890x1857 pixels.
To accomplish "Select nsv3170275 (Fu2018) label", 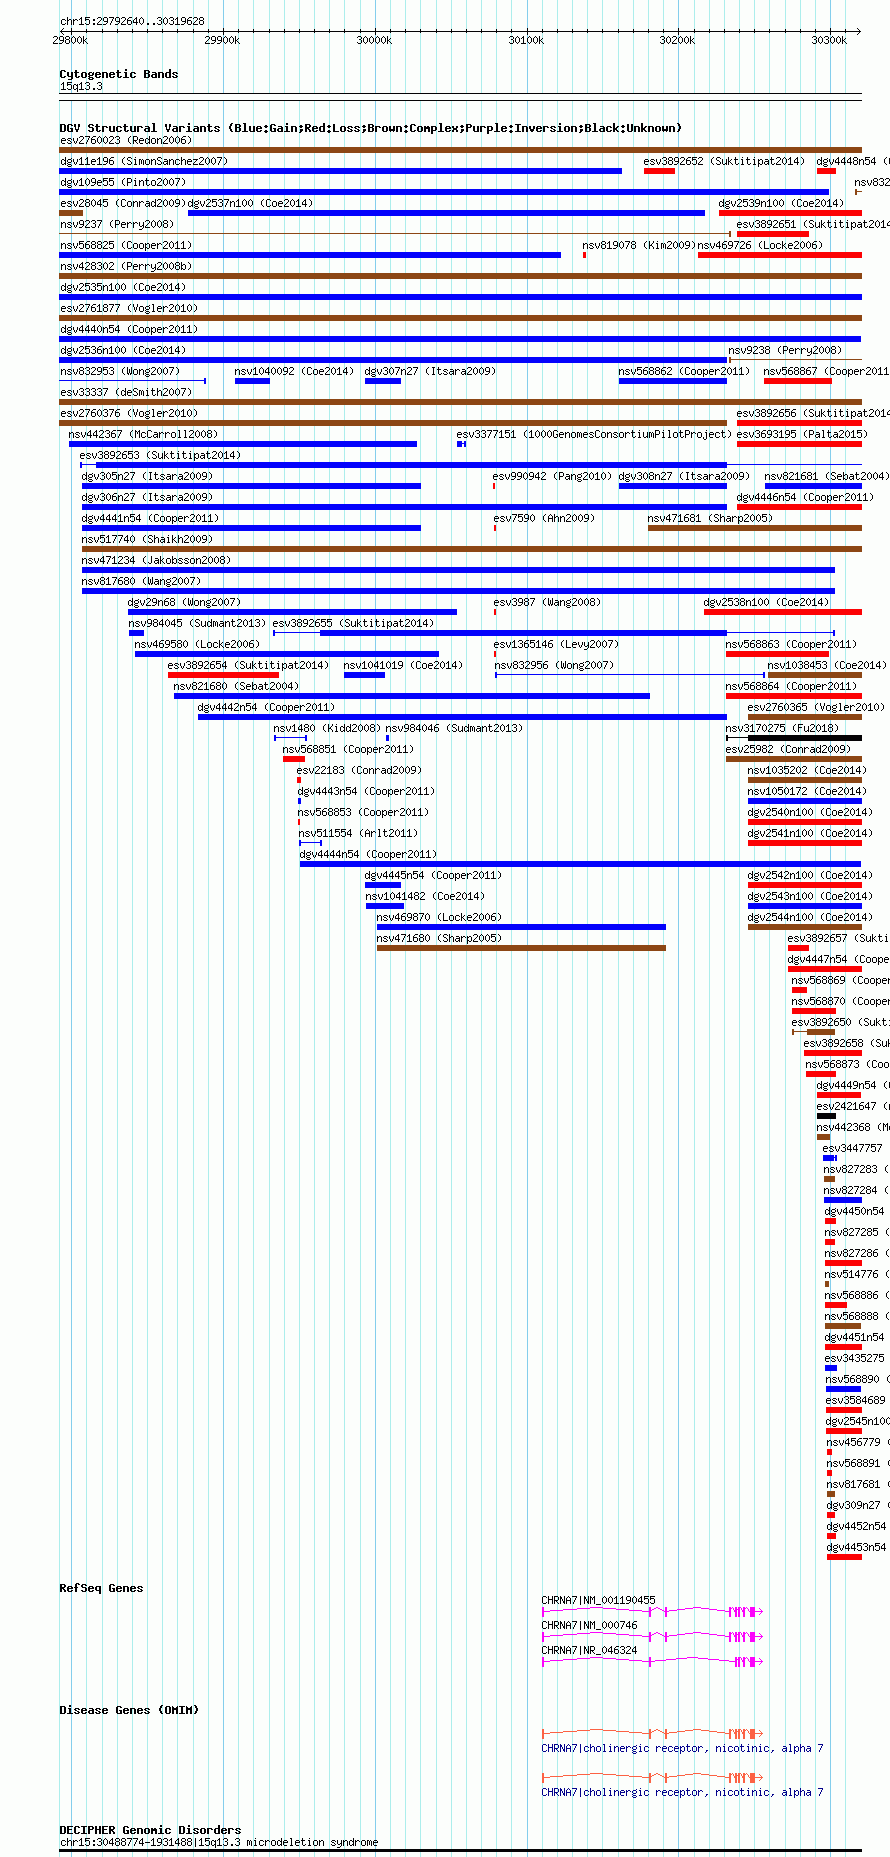I will click(782, 728).
